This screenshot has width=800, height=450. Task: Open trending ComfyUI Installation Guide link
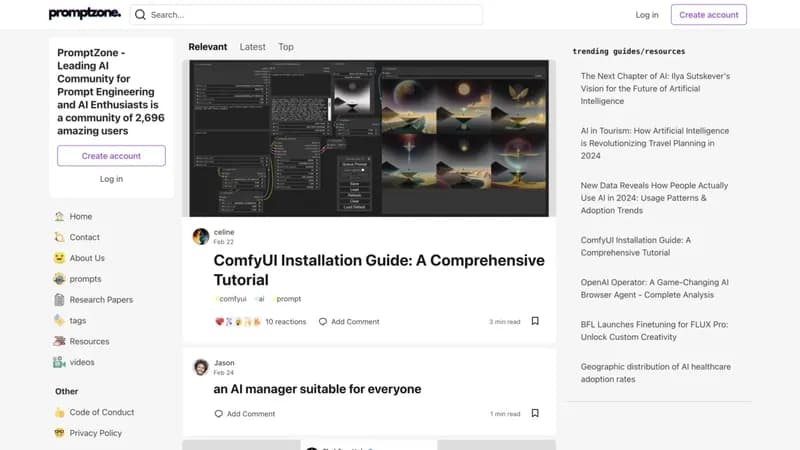pos(636,246)
